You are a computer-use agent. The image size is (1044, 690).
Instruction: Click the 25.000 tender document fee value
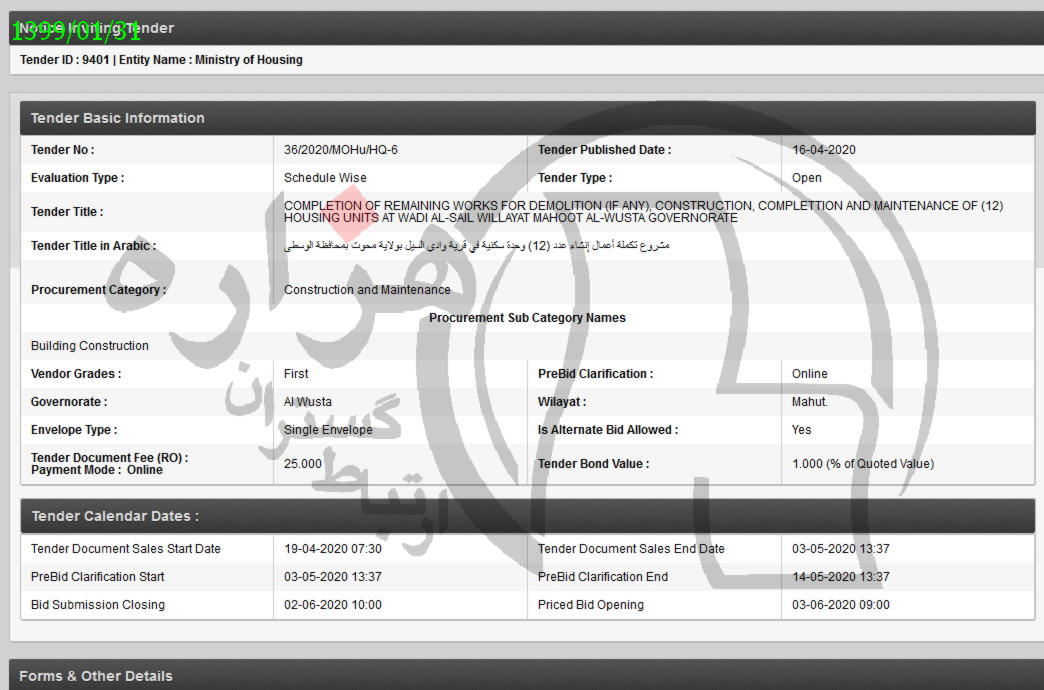303,464
